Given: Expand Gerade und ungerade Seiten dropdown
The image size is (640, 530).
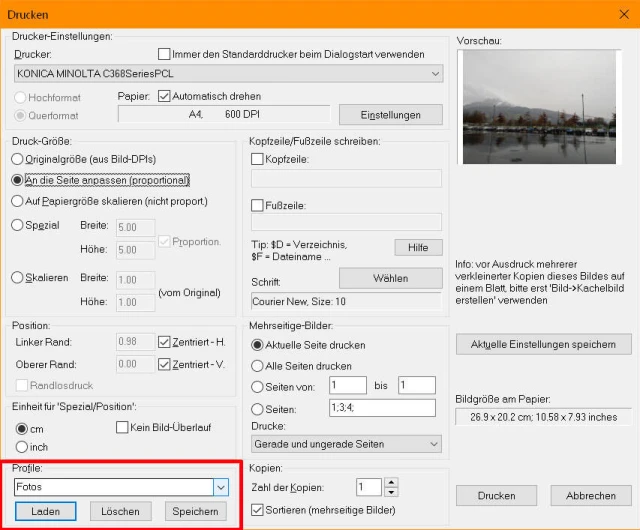Looking at the screenshot, I should click(434, 443).
